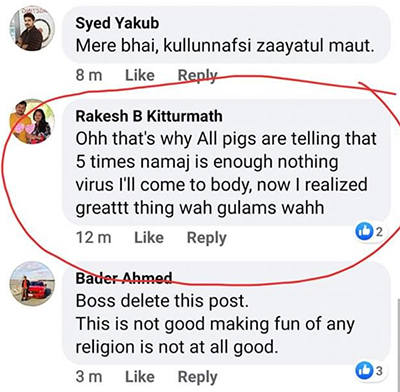Select the 'Boss delete this post' comment bubble
This screenshot has height=392, width=400.
coord(227,314)
